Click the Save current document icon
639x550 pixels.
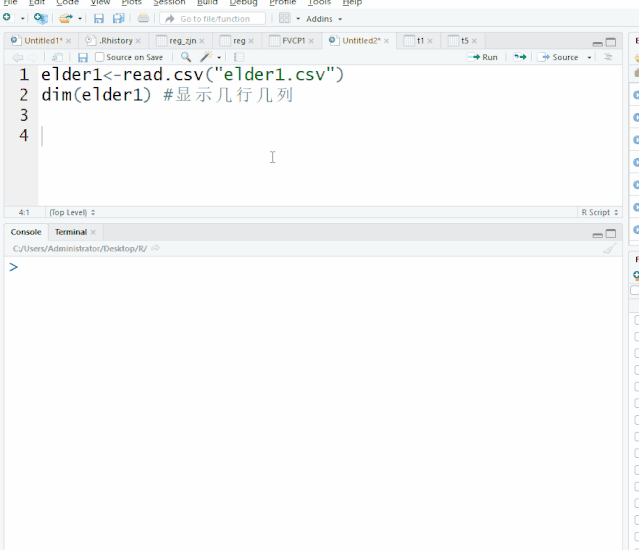point(83,57)
